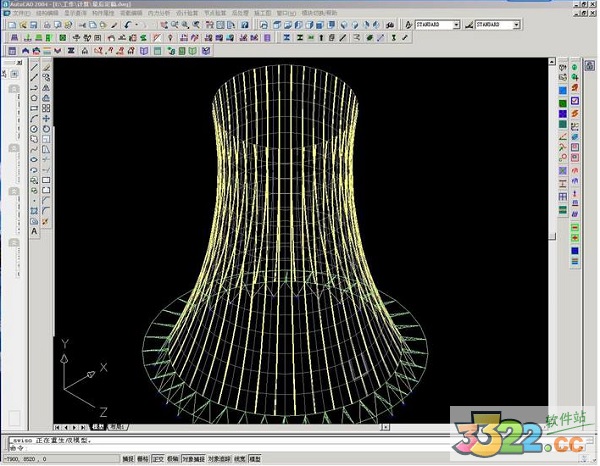
Task: Toggle 正交 (Ortho) mode in status bar
Action: pos(158,459)
